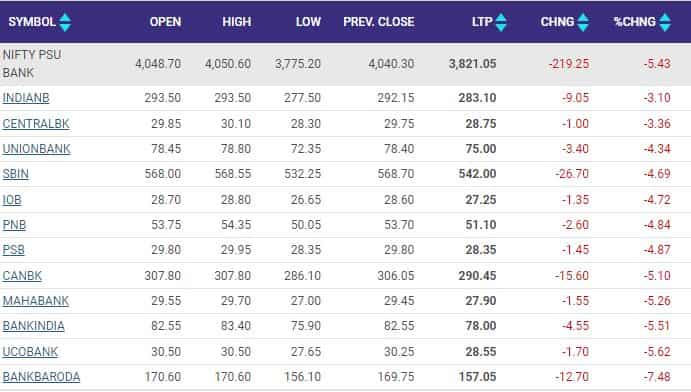The image size is (691, 392).
Task: Open the SBIN stock link
Action: [x=15, y=174]
